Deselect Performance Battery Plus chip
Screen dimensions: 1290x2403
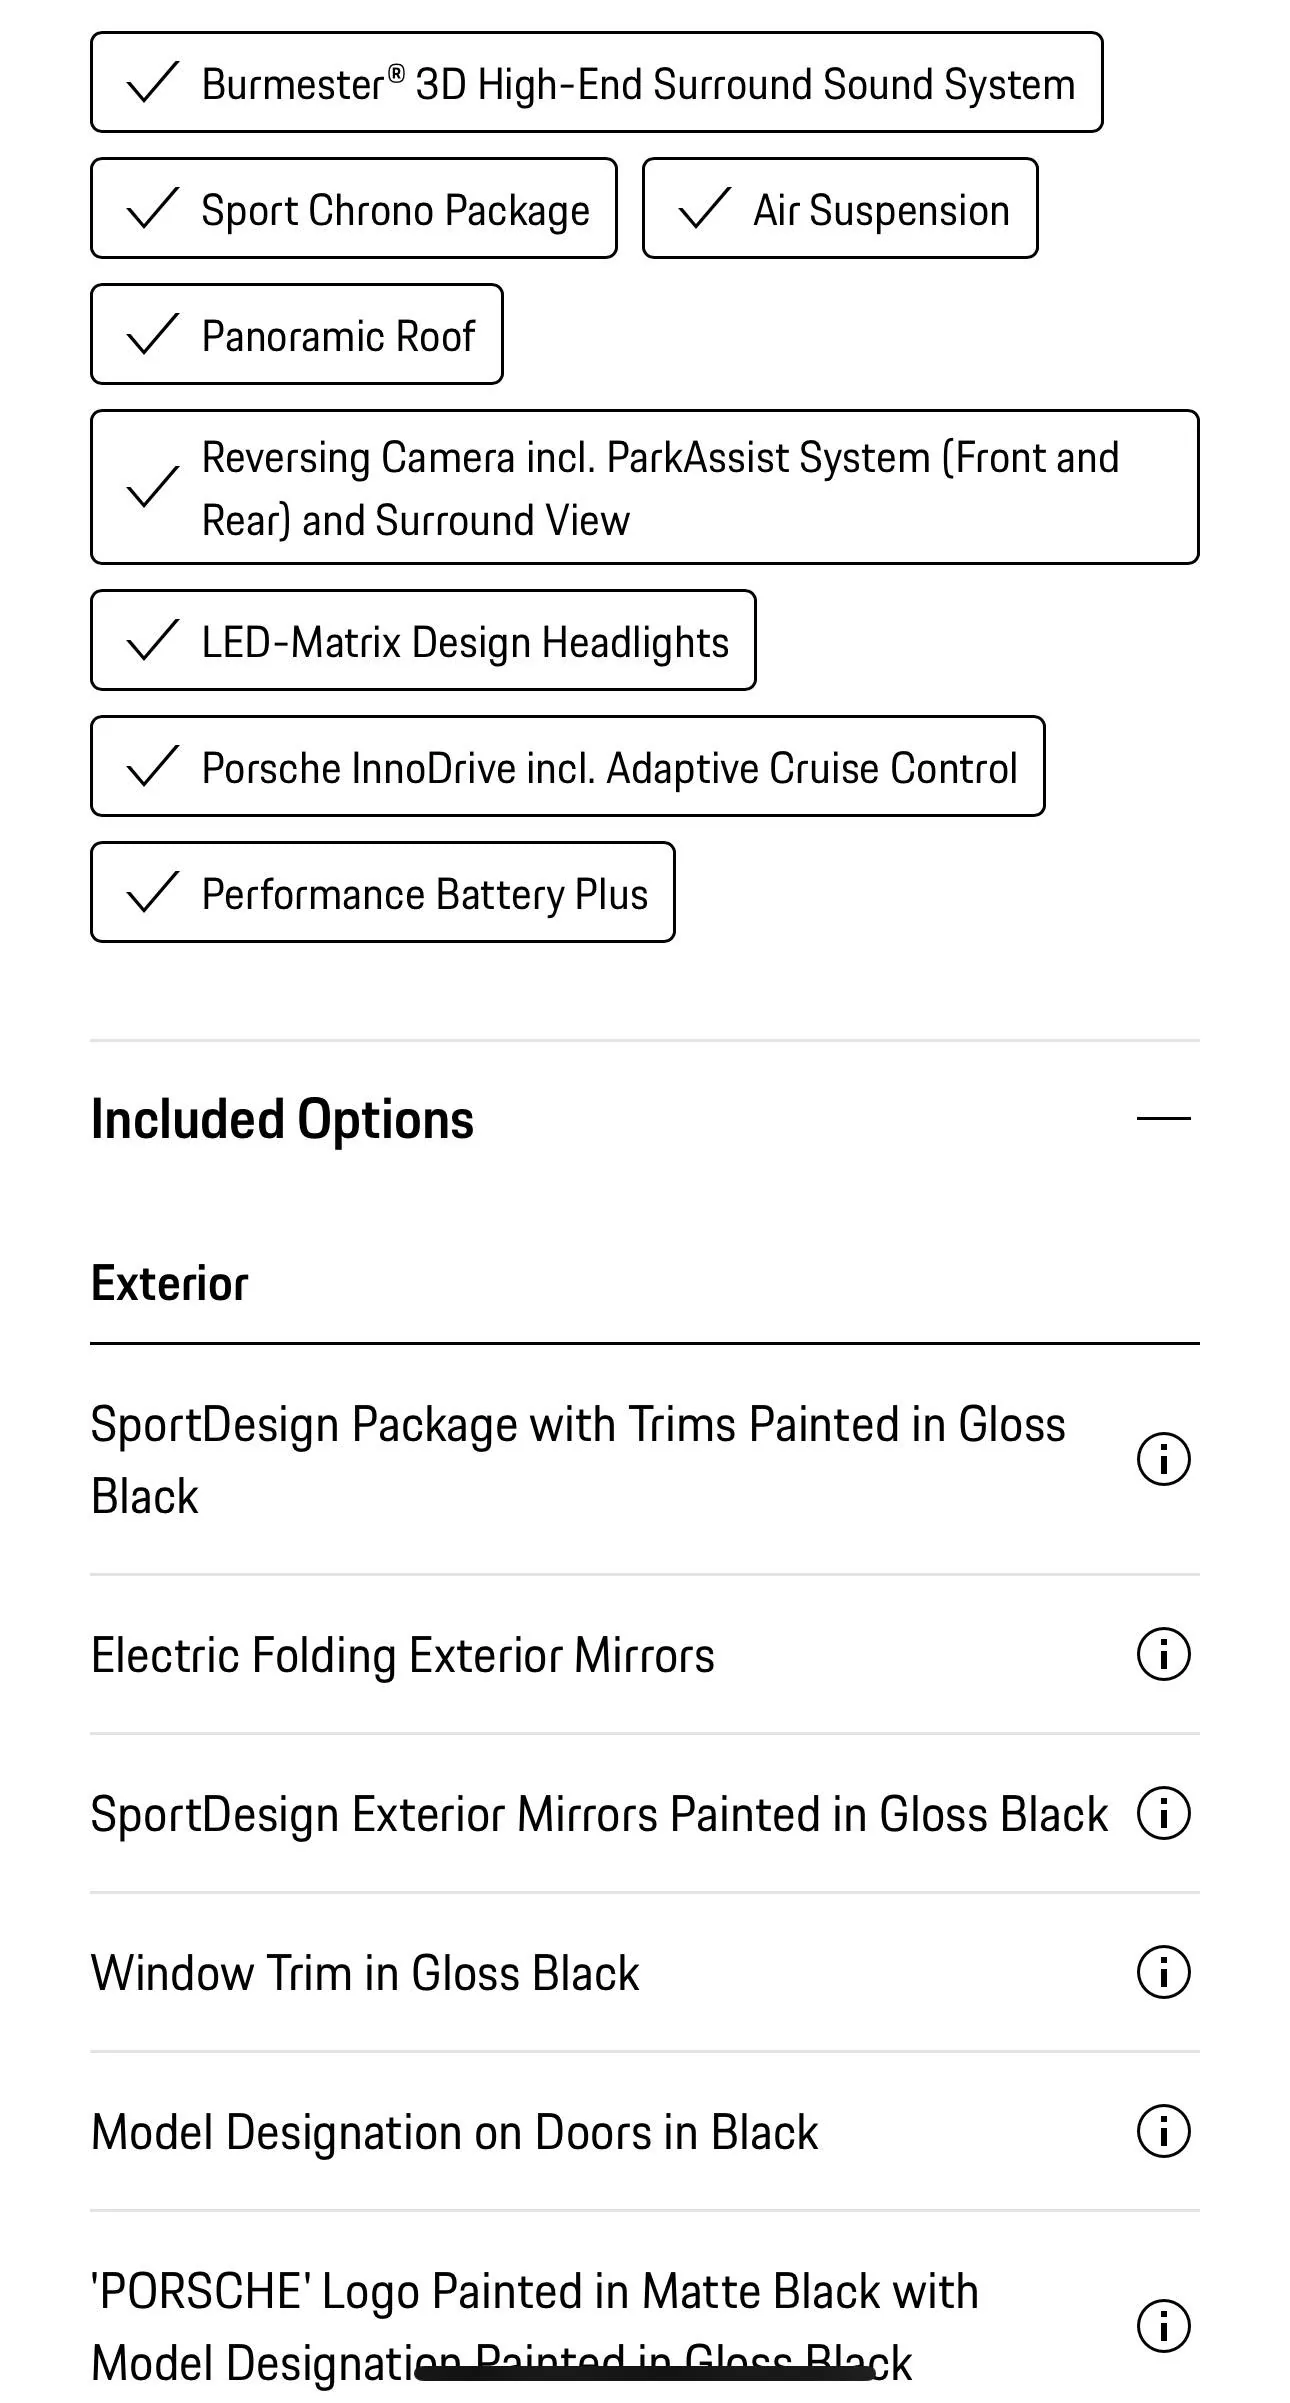pyautogui.click(x=383, y=892)
